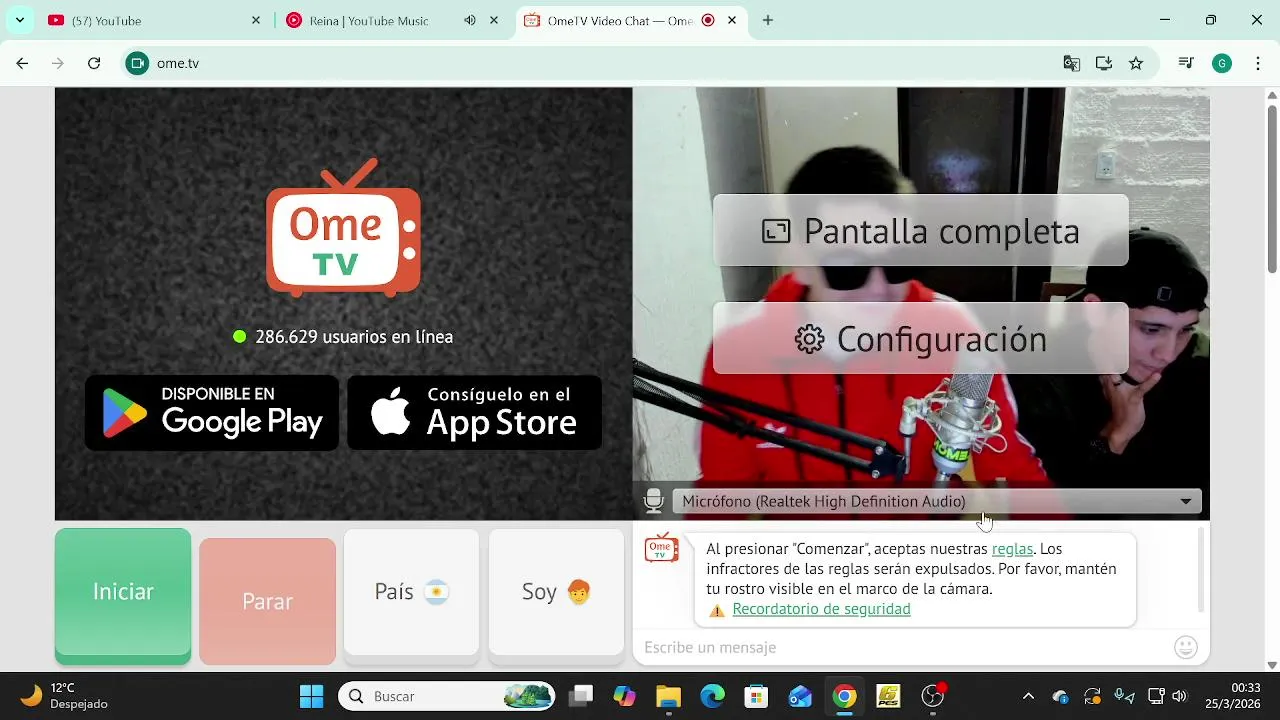Open the weather widget showing 12°C
The width and height of the screenshot is (1280, 720).
click(x=65, y=696)
